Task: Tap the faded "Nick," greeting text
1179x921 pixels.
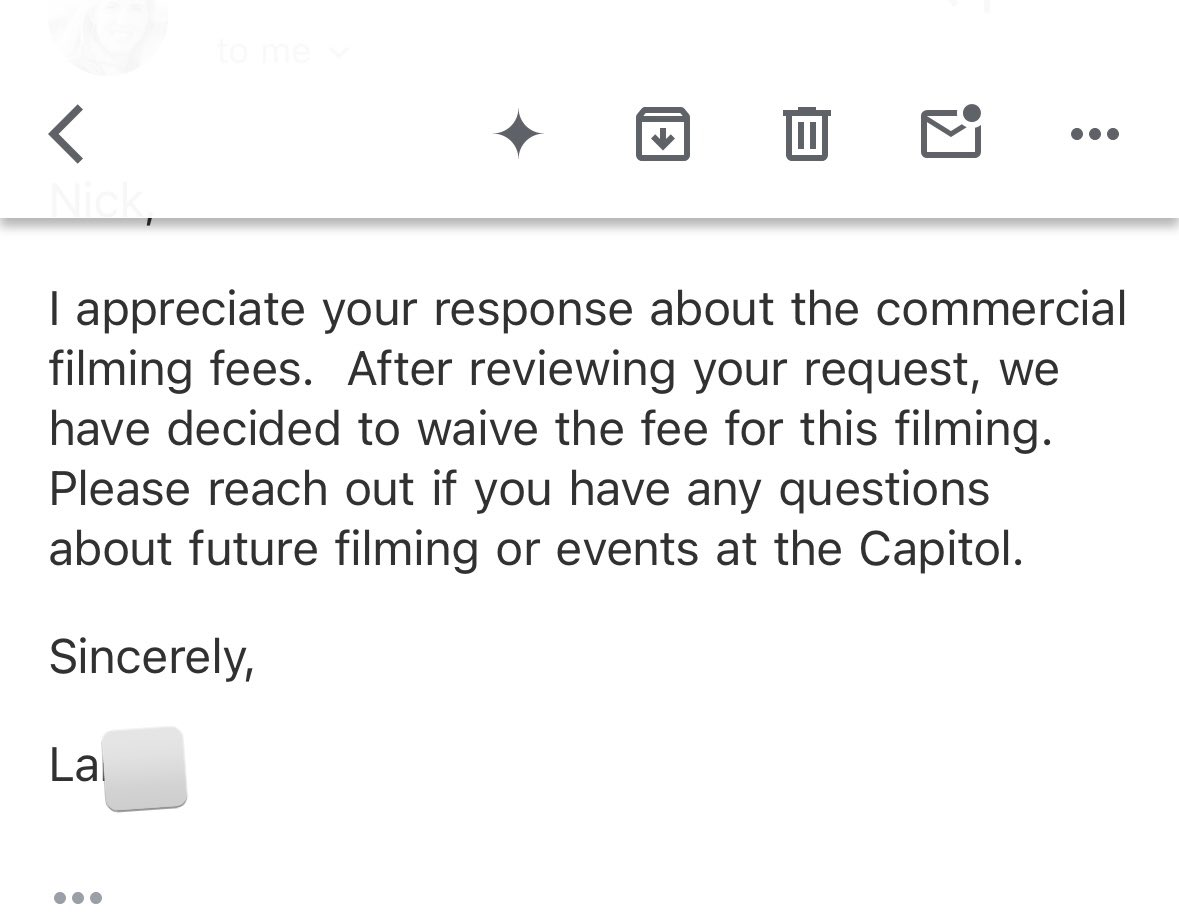Action: (98, 201)
